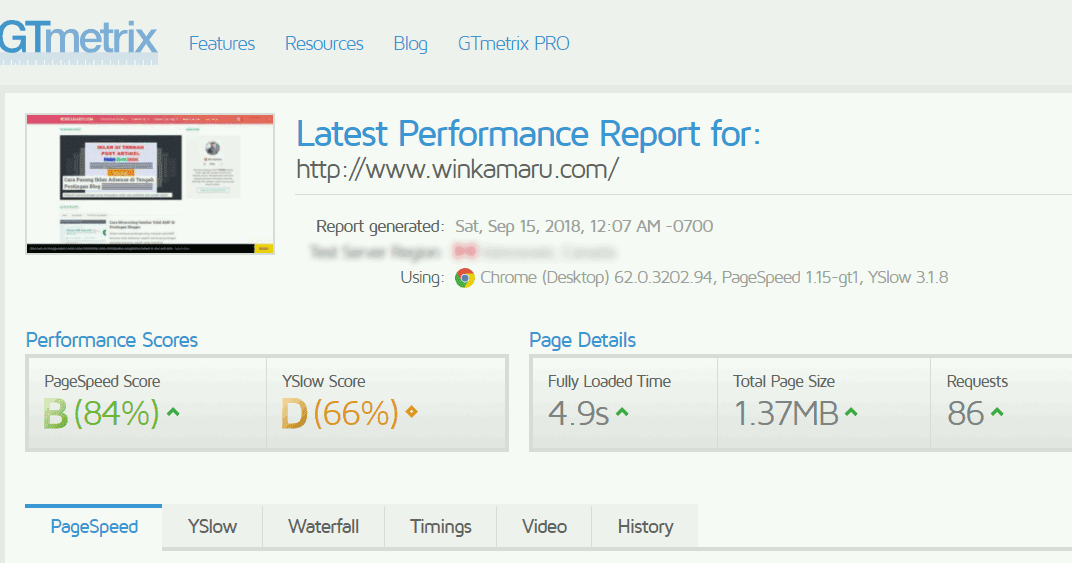This screenshot has width=1072, height=563.
Task: Click the D (66%) YSlow grade
Action: [340, 414]
